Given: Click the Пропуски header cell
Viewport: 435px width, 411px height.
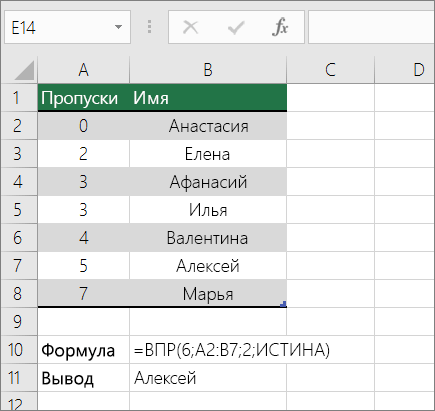Looking at the screenshot, I should [x=83, y=98].
